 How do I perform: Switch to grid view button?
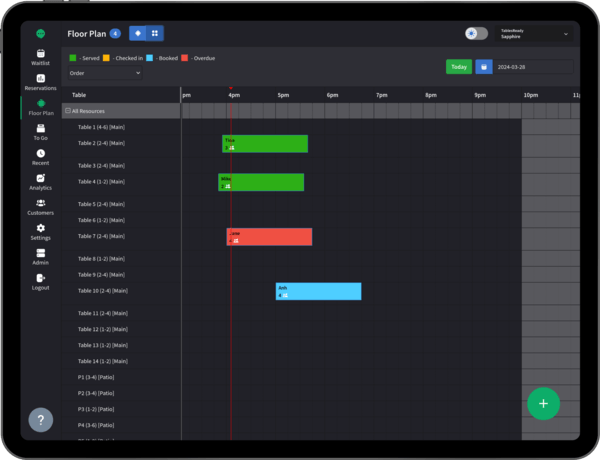155,33
